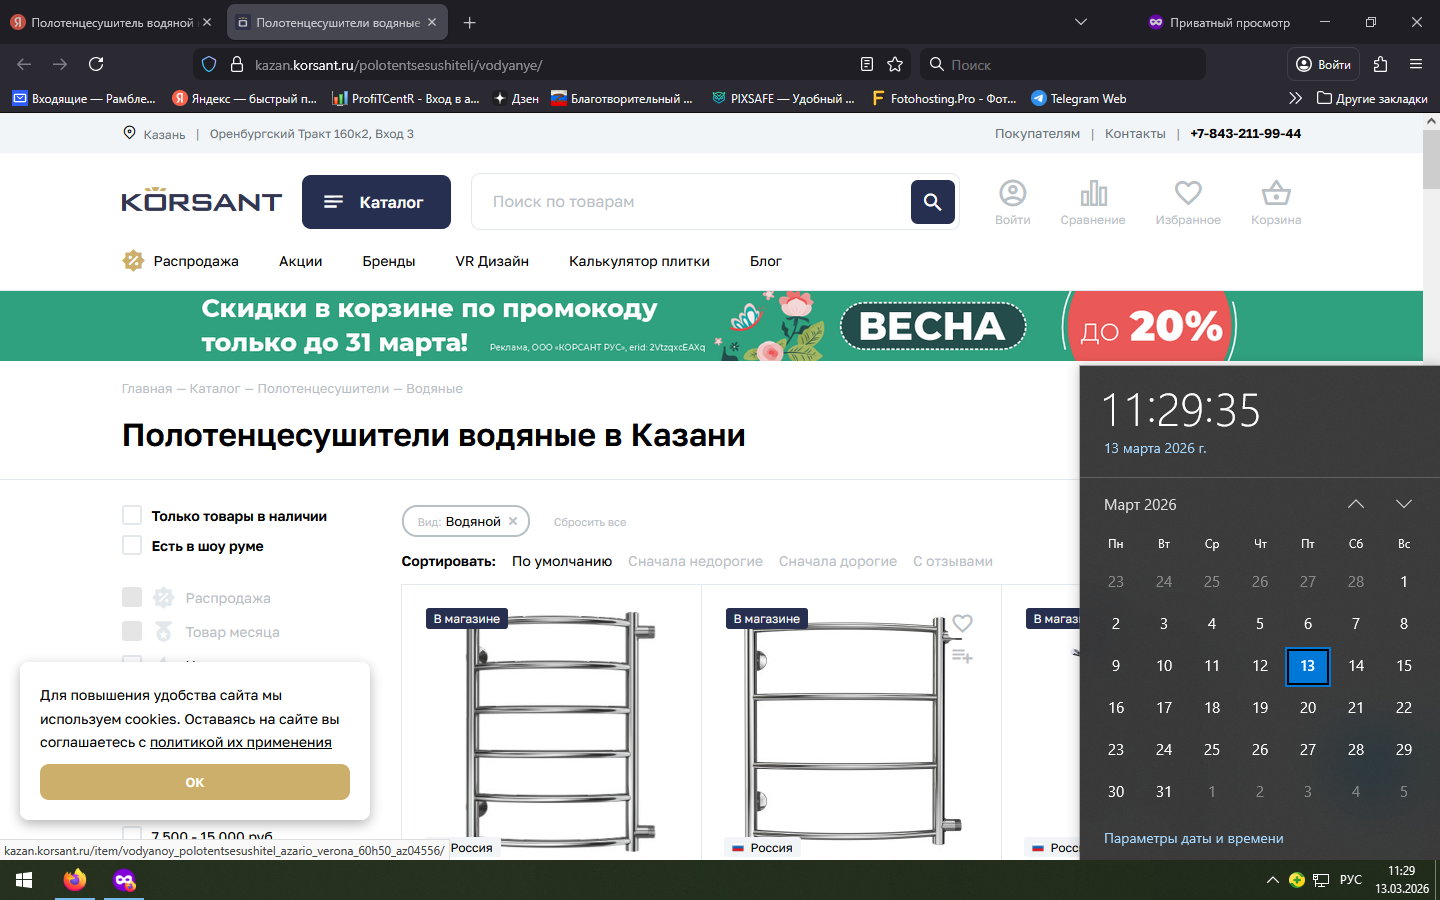Click the Войти profile icon on site
This screenshot has height=900, width=1440.
point(1012,194)
